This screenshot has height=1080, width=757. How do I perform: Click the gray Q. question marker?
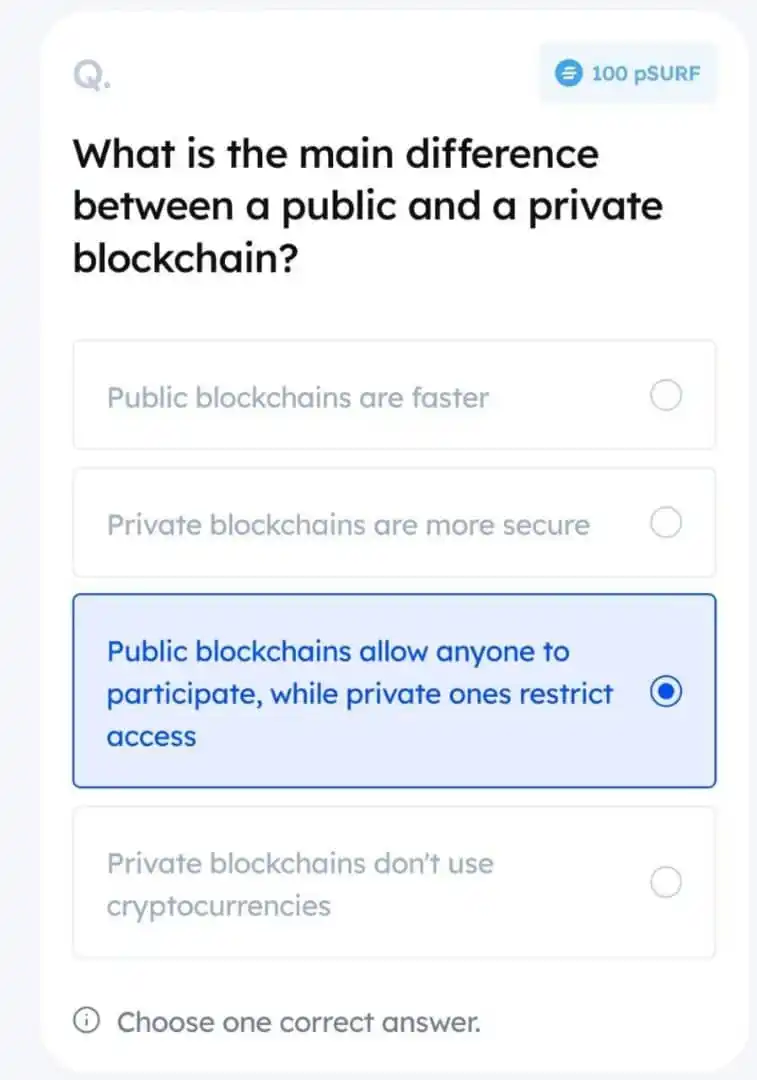tap(92, 76)
